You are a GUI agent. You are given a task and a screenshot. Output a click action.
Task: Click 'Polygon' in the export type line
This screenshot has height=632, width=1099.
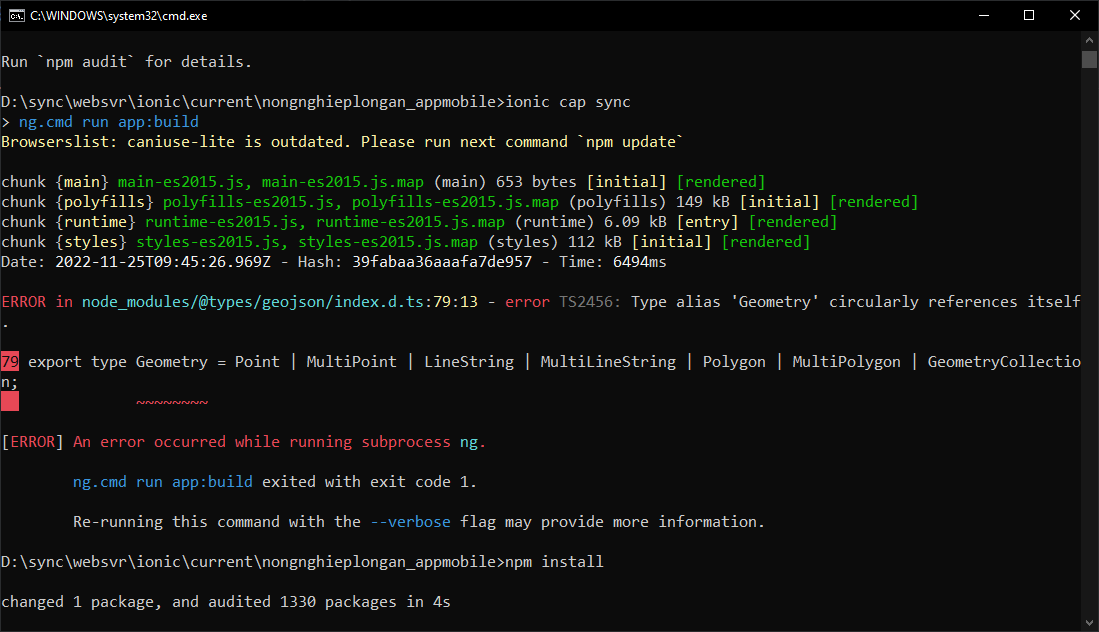pos(735,362)
